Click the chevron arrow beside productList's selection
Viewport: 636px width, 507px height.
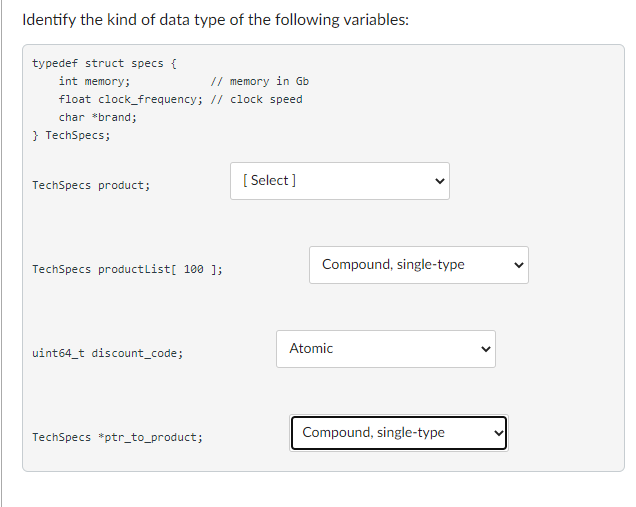point(519,265)
